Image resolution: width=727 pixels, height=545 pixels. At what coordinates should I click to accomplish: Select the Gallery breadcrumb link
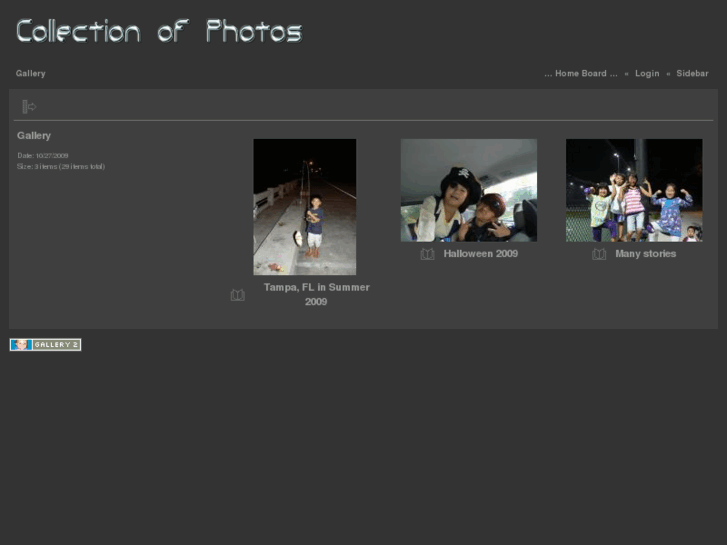point(31,74)
